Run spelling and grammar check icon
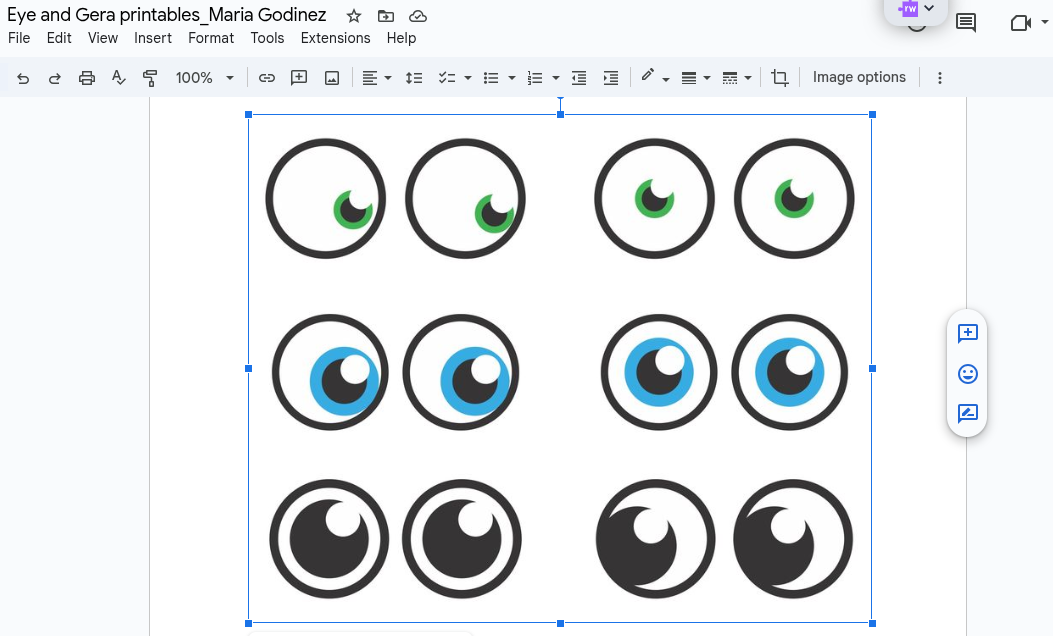The height and width of the screenshot is (636, 1053). tap(118, 78)
